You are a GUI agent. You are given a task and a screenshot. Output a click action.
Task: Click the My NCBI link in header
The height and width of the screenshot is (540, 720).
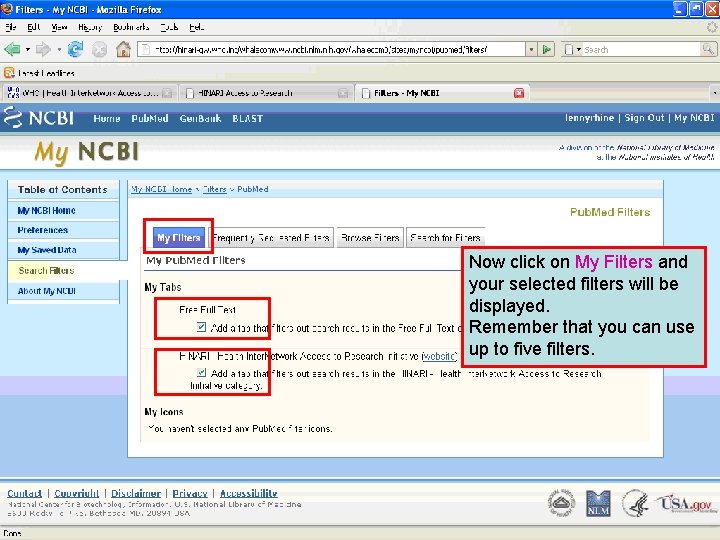coord(694,118)
